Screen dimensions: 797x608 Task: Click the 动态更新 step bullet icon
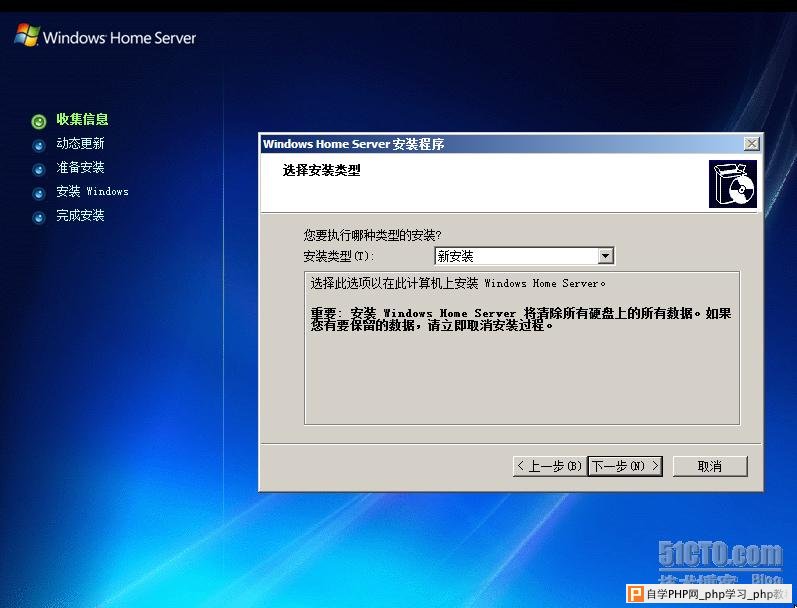click(x=39, y=146)
